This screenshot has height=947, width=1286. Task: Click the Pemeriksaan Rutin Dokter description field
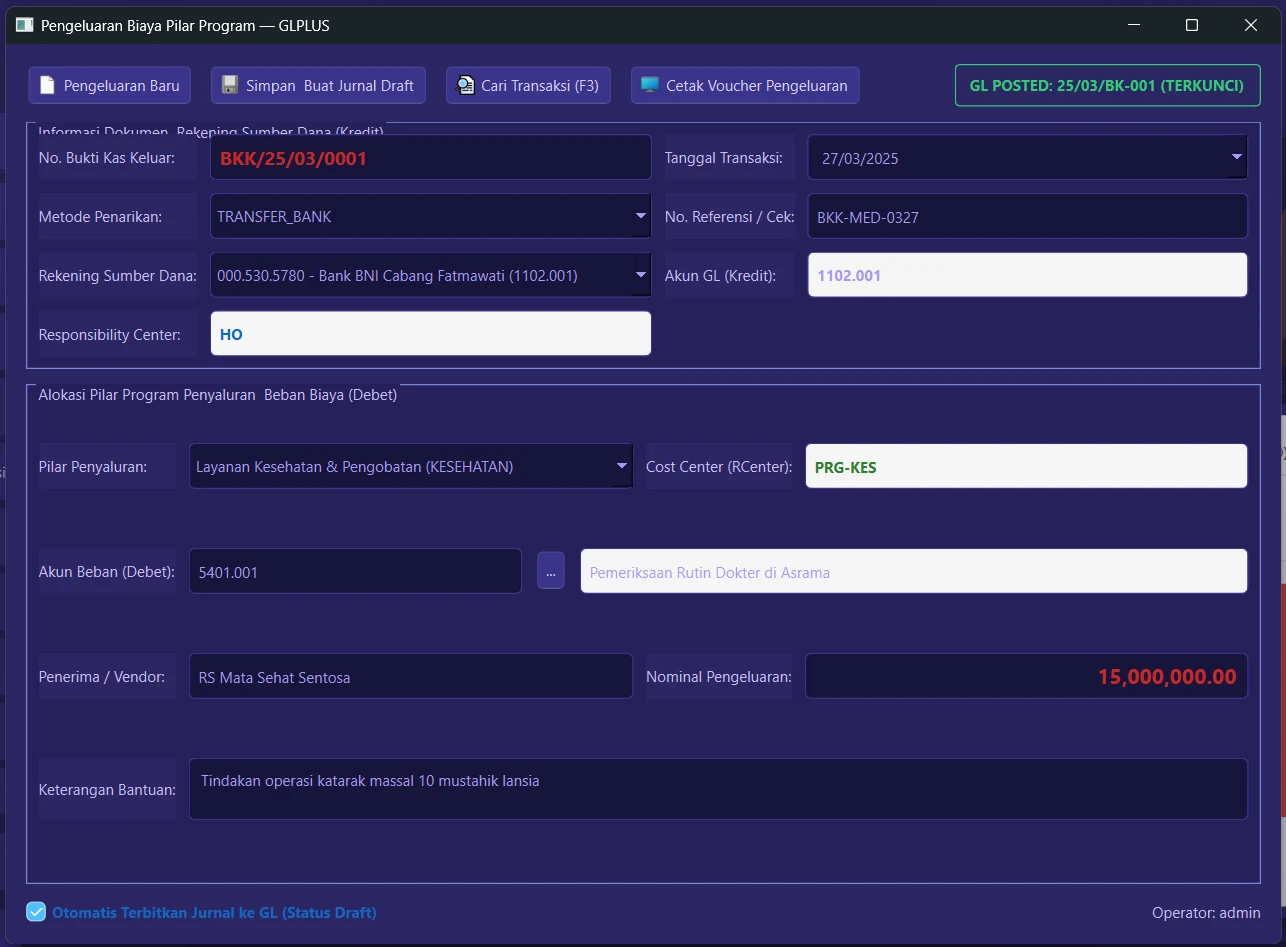point(914,571)
